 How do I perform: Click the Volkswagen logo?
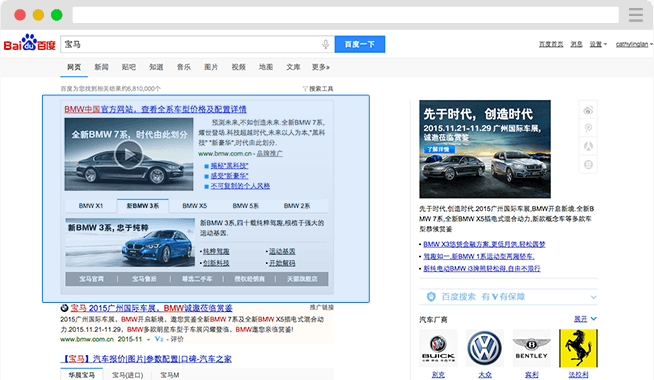point(485,348)
